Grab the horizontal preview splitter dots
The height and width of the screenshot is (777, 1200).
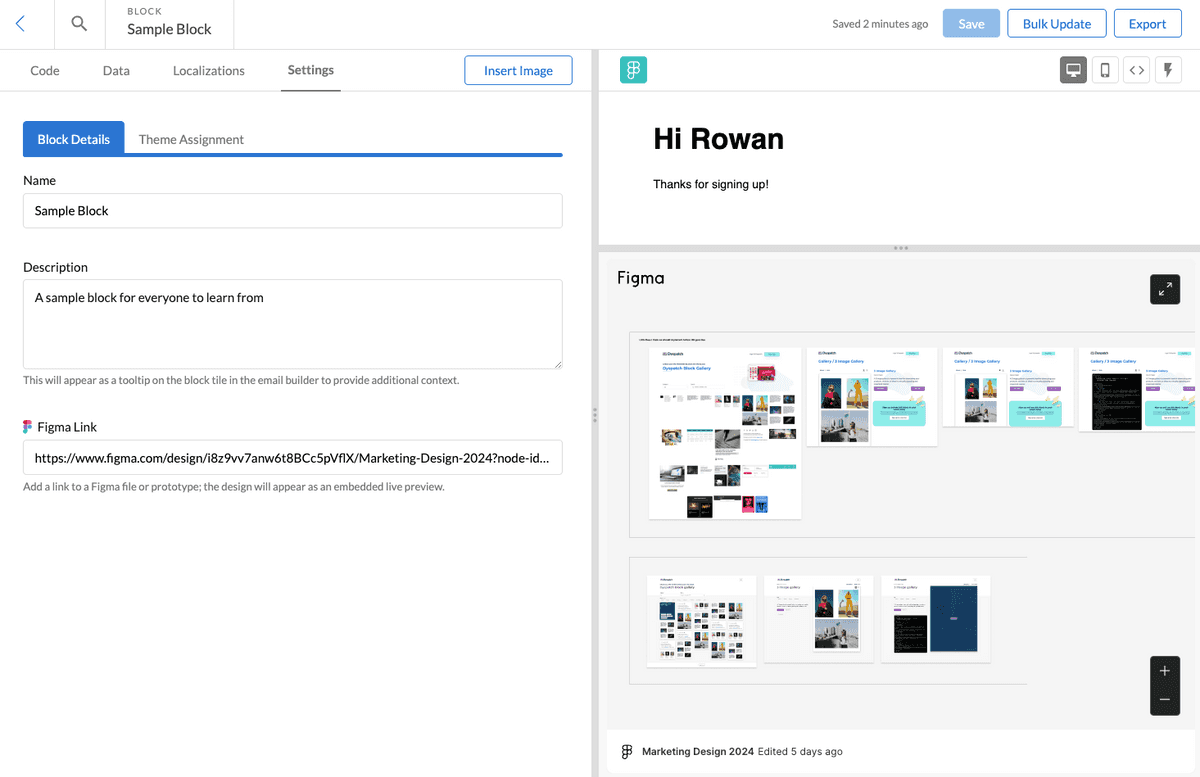pyautogui.click(x=900, y=248)
